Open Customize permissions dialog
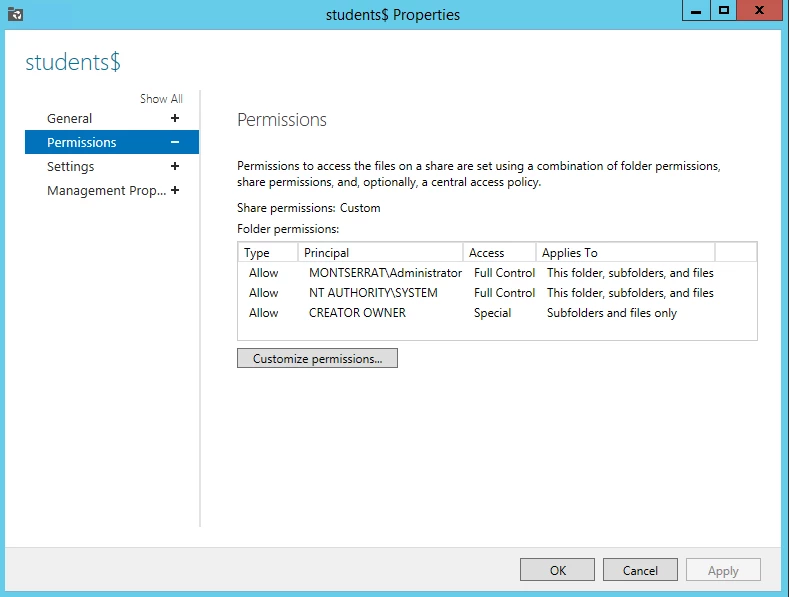 coord(318,358)
